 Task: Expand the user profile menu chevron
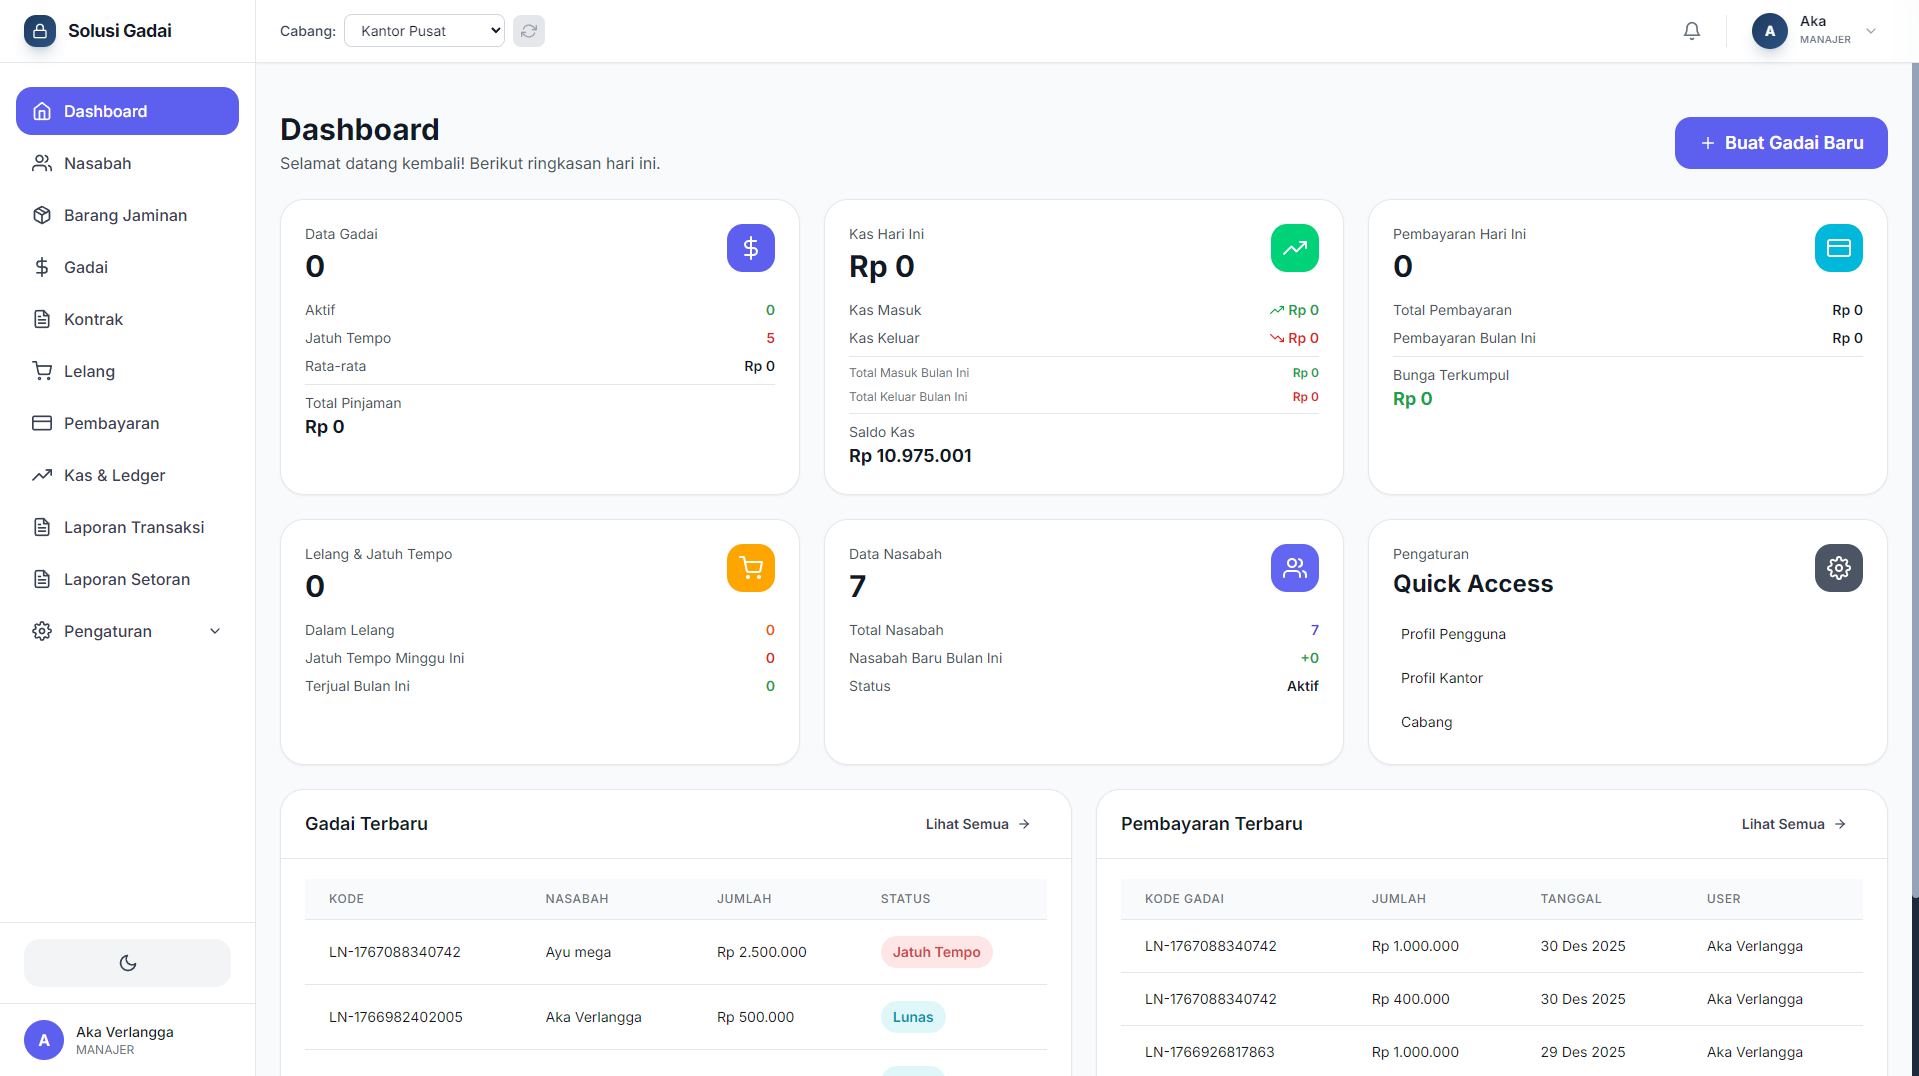[1871, 31]
